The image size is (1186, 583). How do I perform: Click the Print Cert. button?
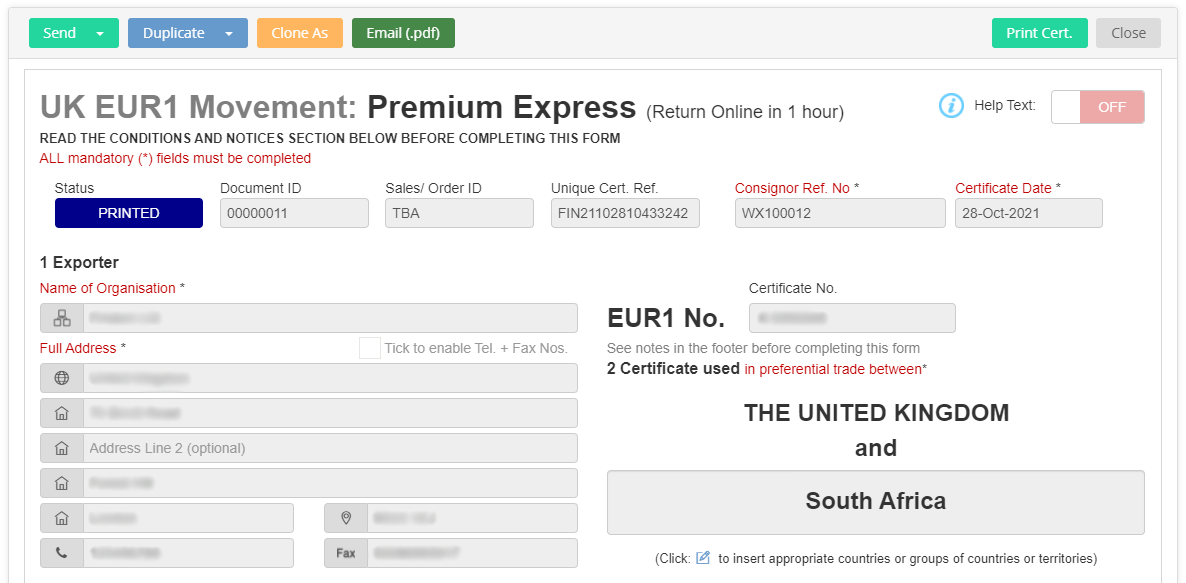(1039, 33)
